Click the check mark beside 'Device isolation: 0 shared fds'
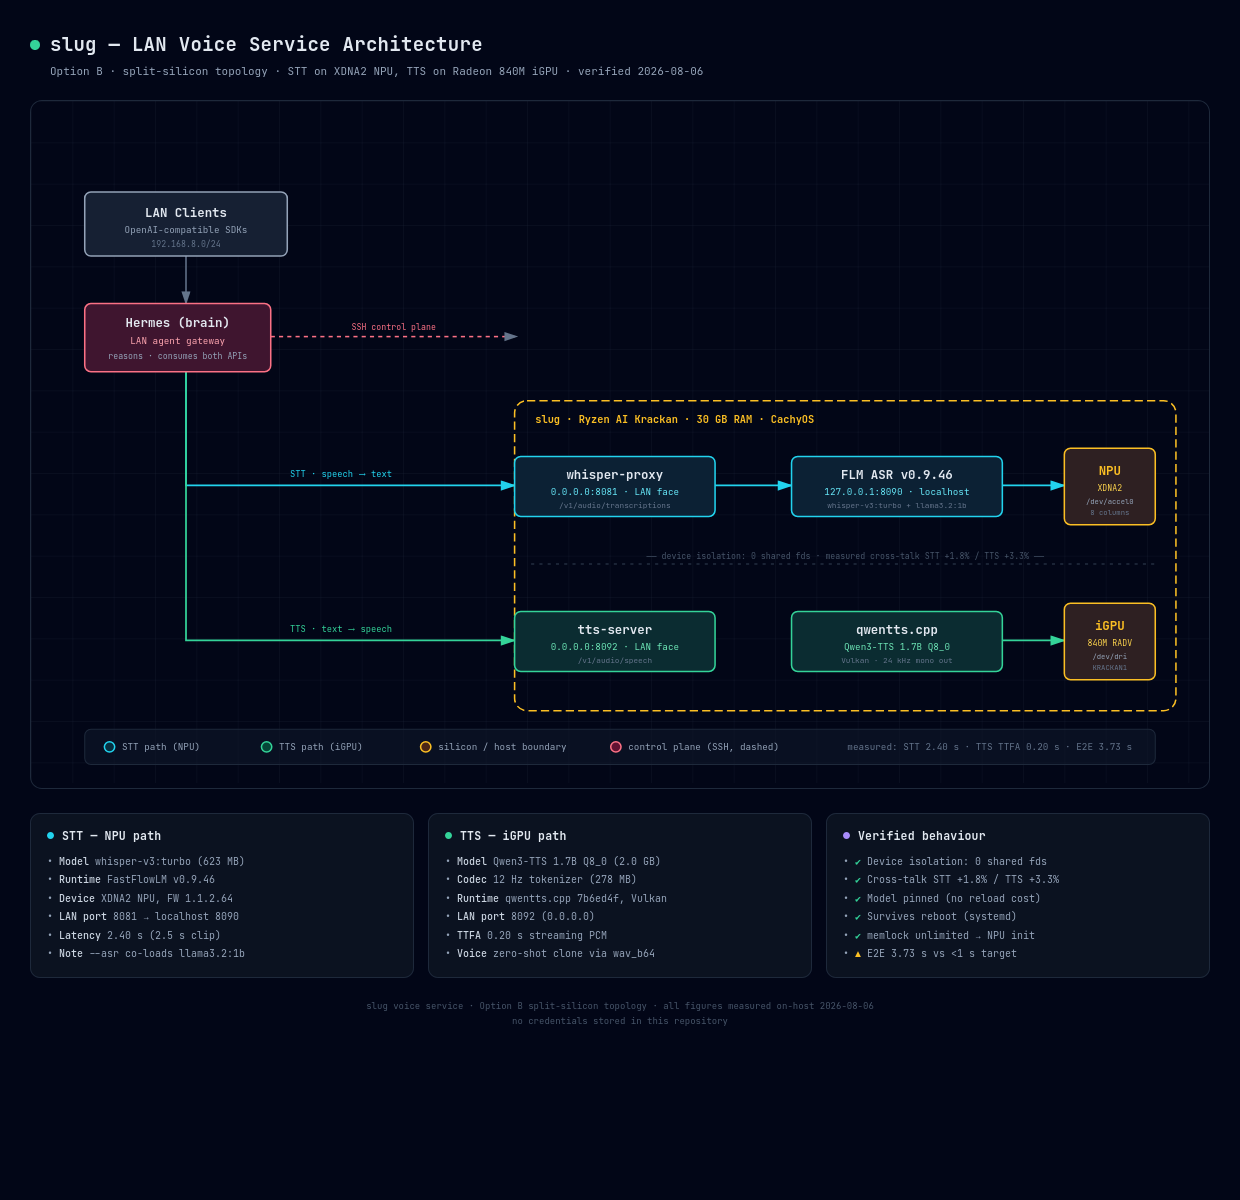The image size is (1240, 1200). click(858, 862)
